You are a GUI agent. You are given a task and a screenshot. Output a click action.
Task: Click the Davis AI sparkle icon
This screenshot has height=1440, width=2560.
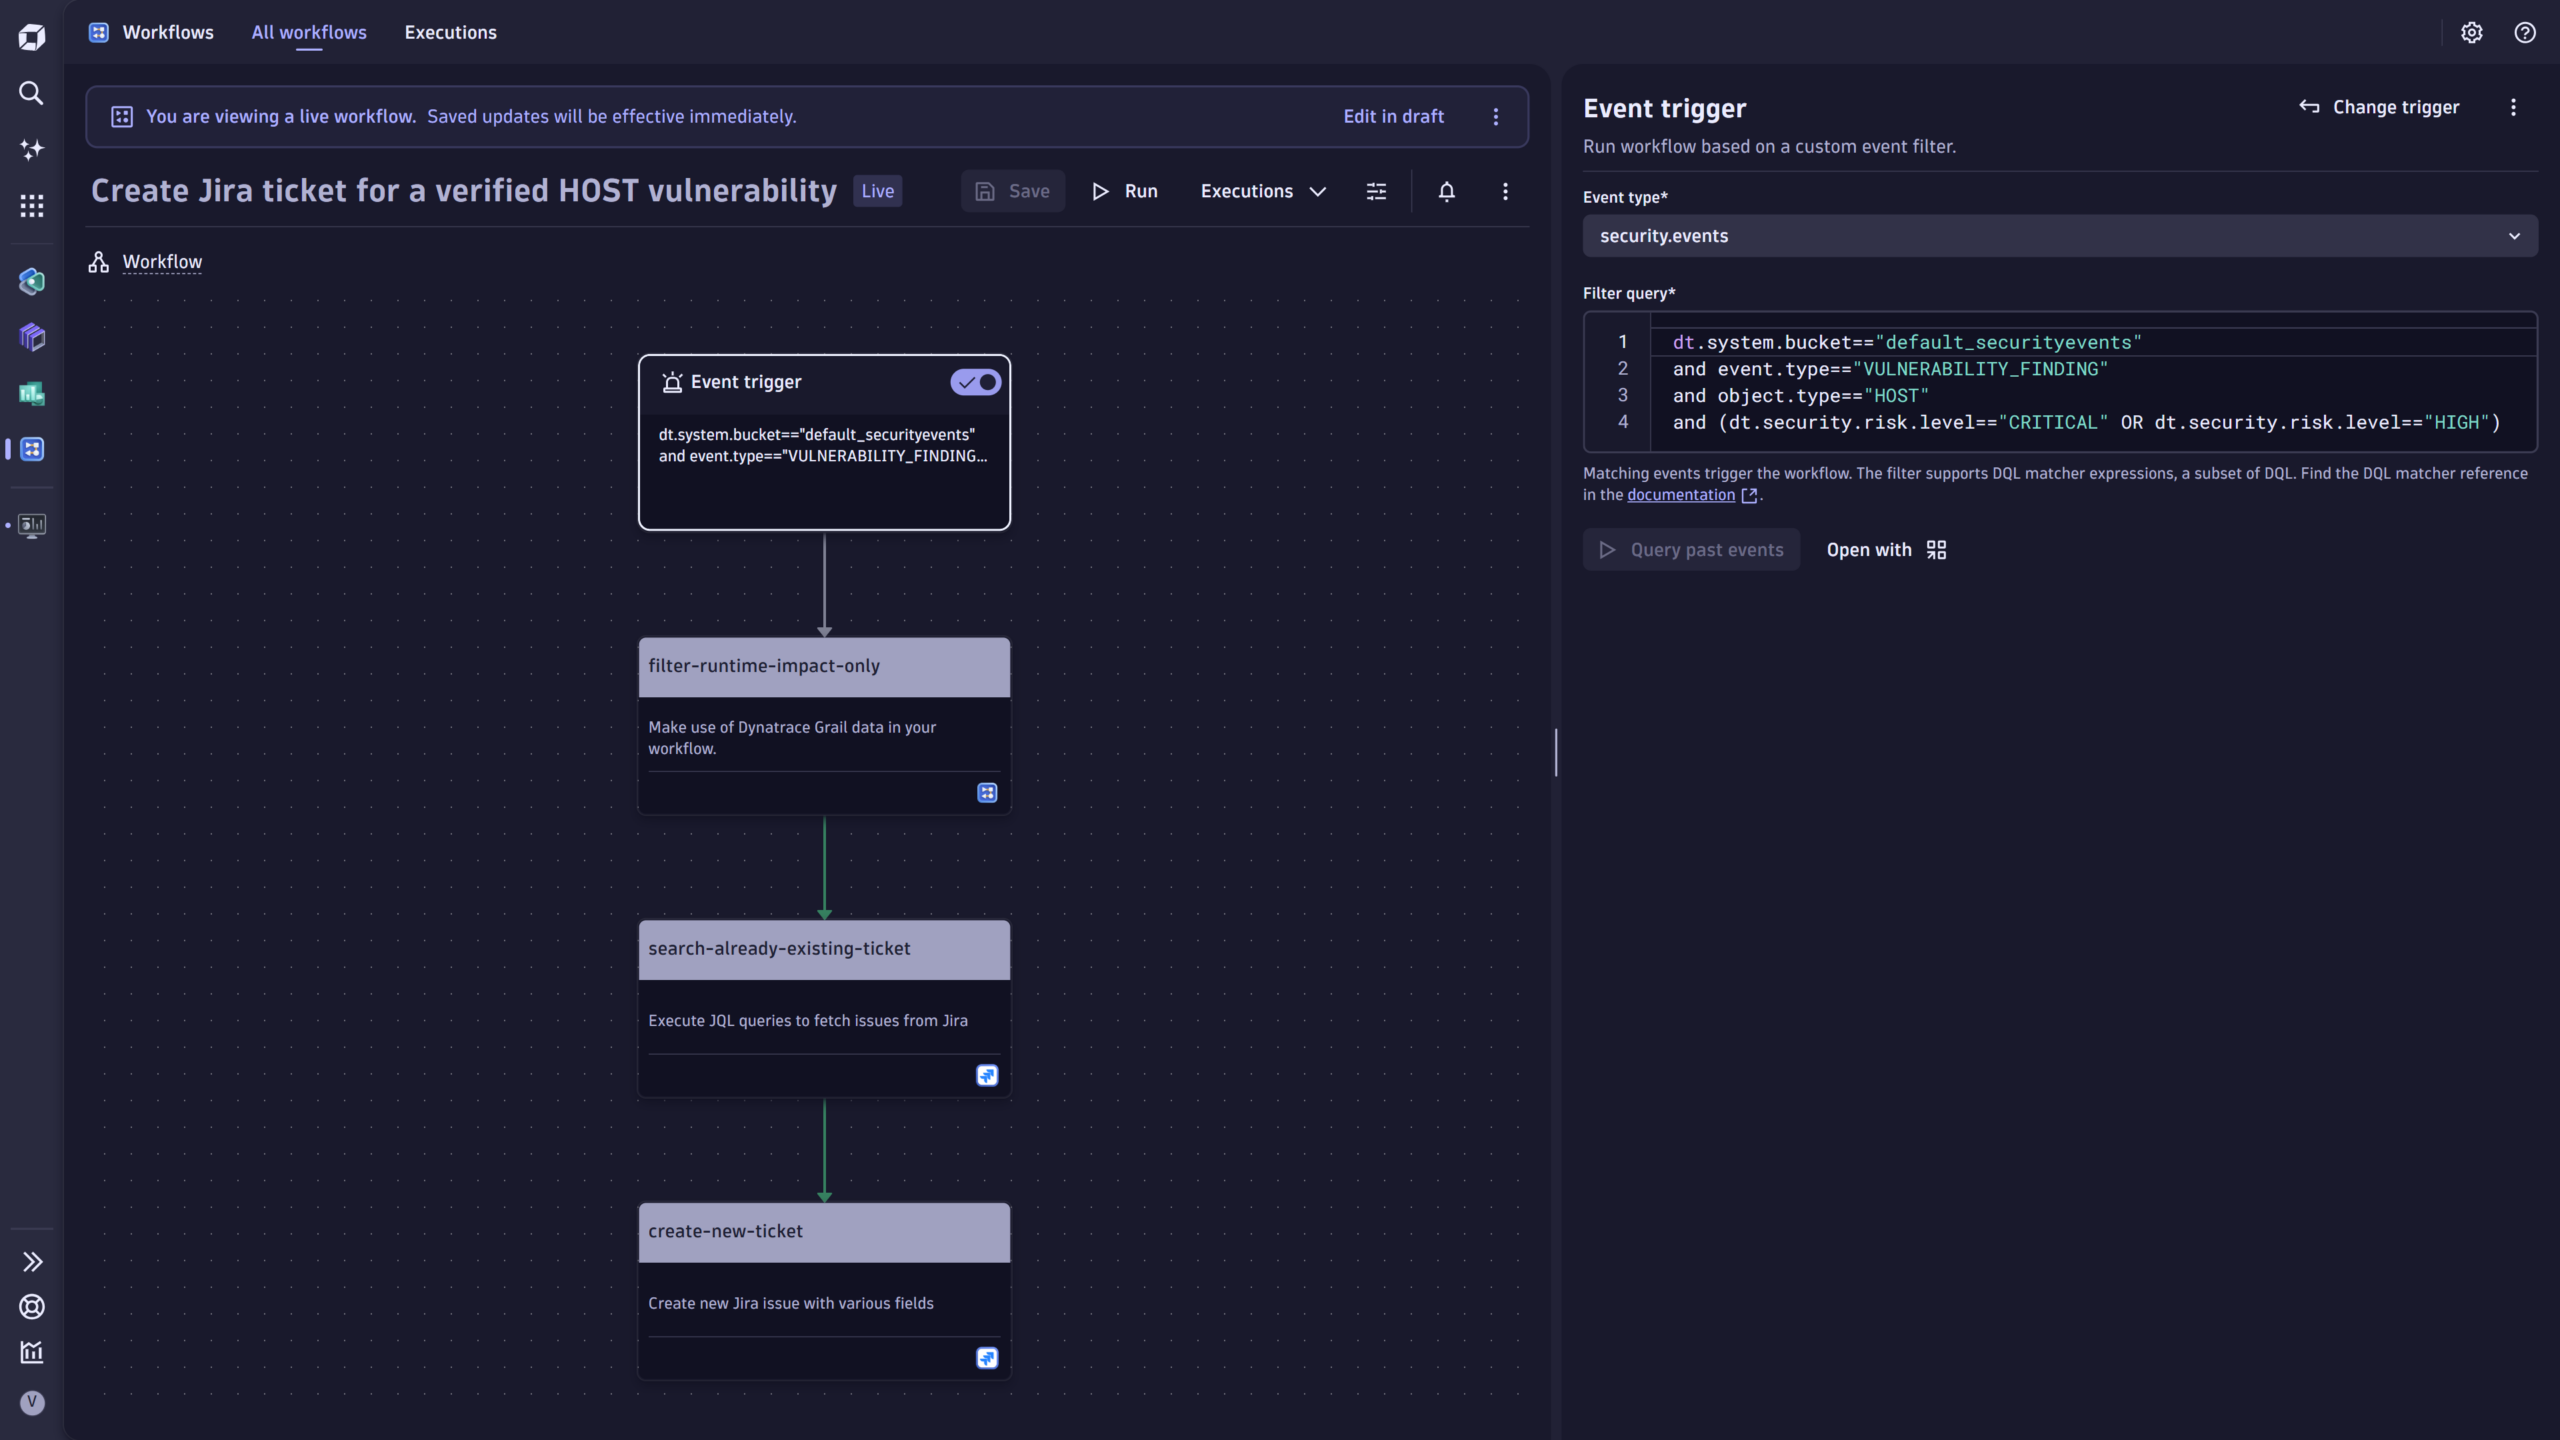pos(31,149)
